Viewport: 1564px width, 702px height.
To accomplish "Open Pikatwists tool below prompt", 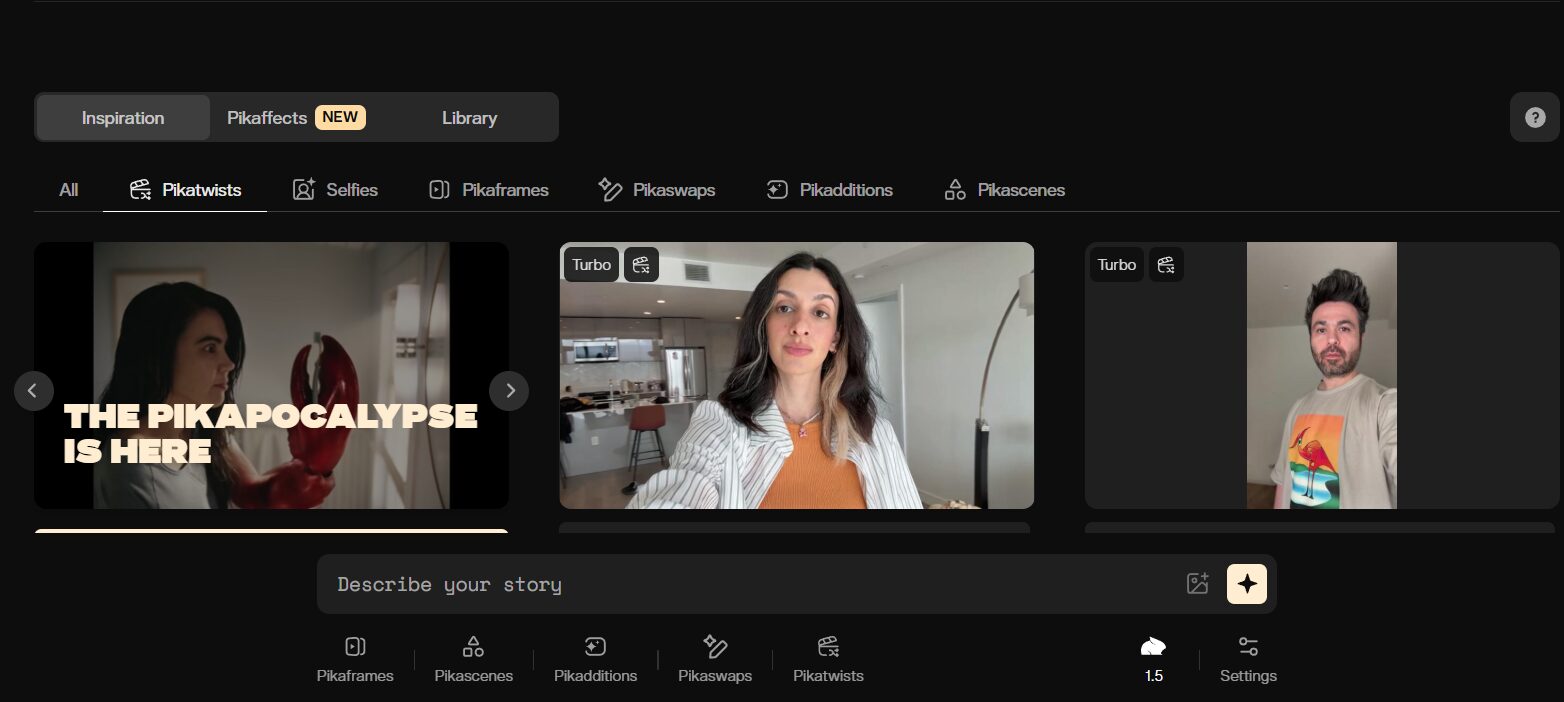I will tap(828, 660).
